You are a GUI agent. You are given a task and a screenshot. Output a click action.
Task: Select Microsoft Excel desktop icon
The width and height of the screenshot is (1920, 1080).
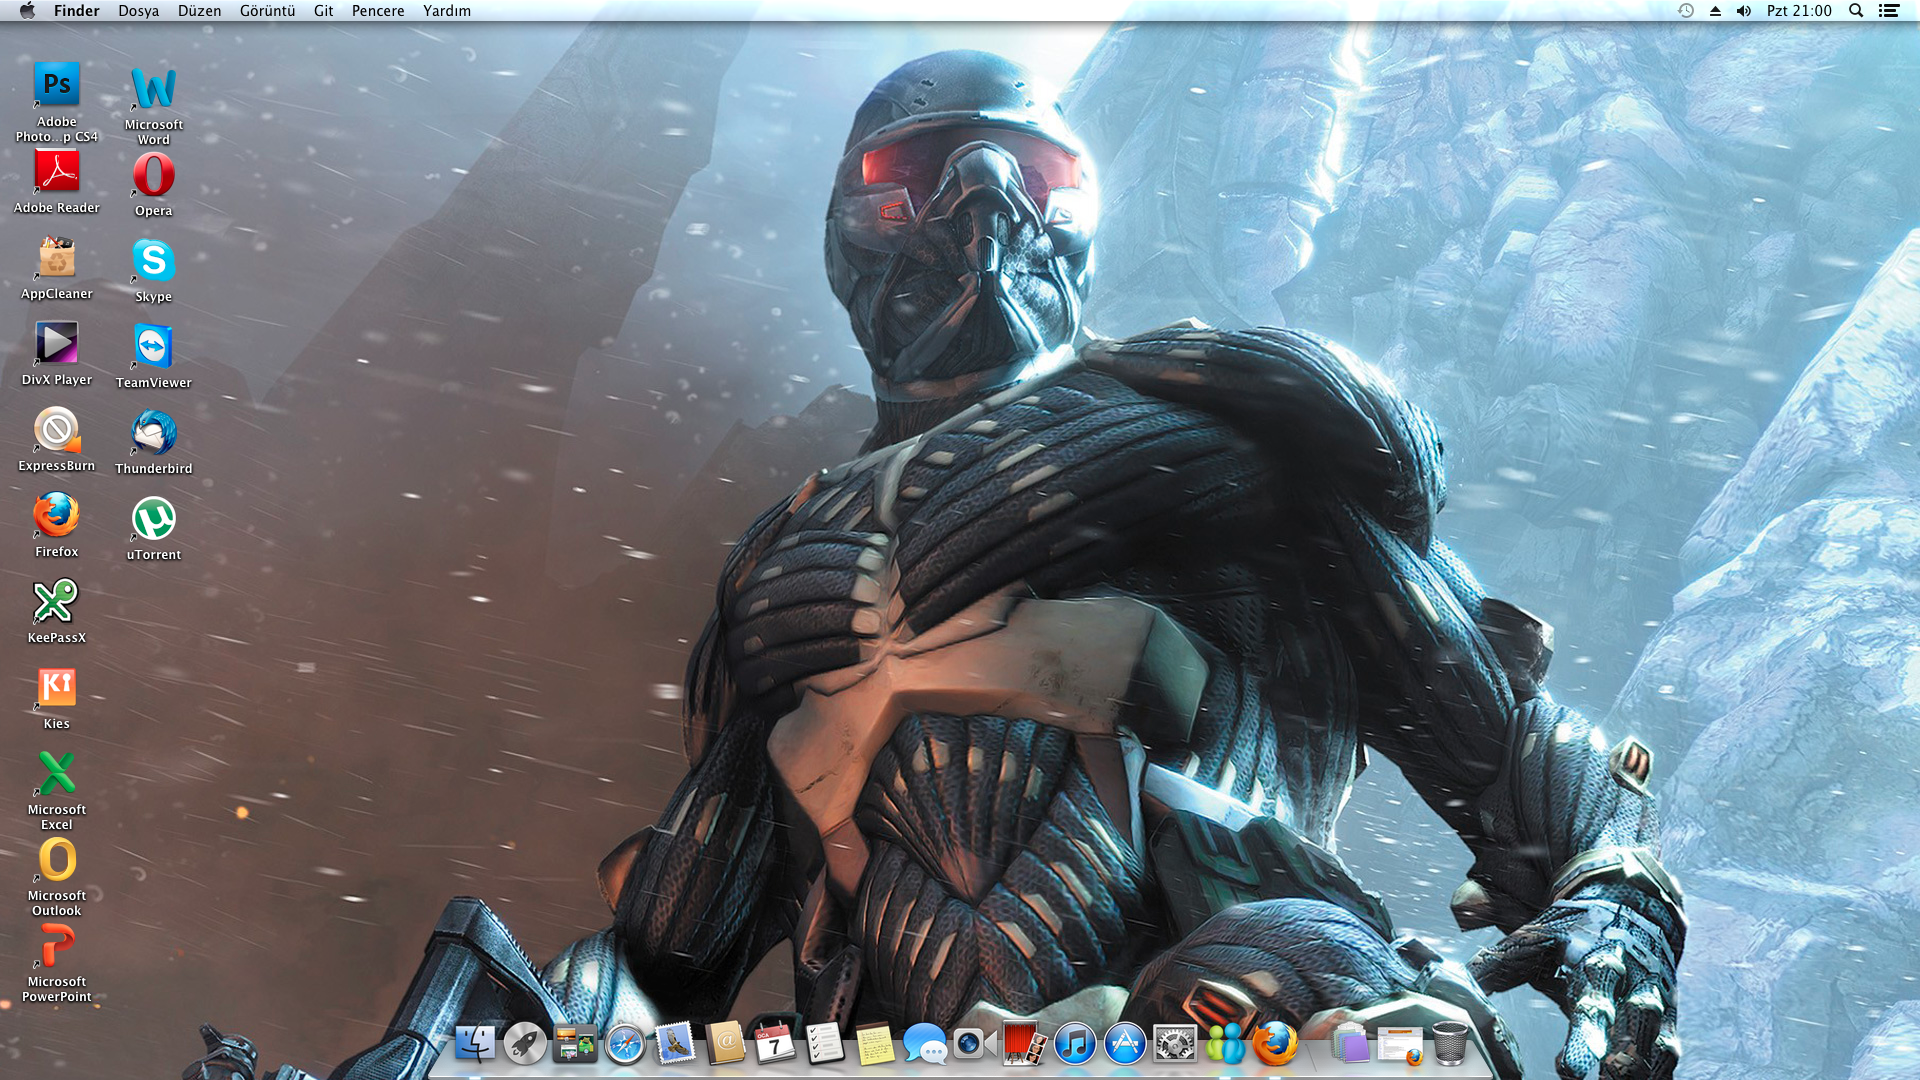point(57,774)
